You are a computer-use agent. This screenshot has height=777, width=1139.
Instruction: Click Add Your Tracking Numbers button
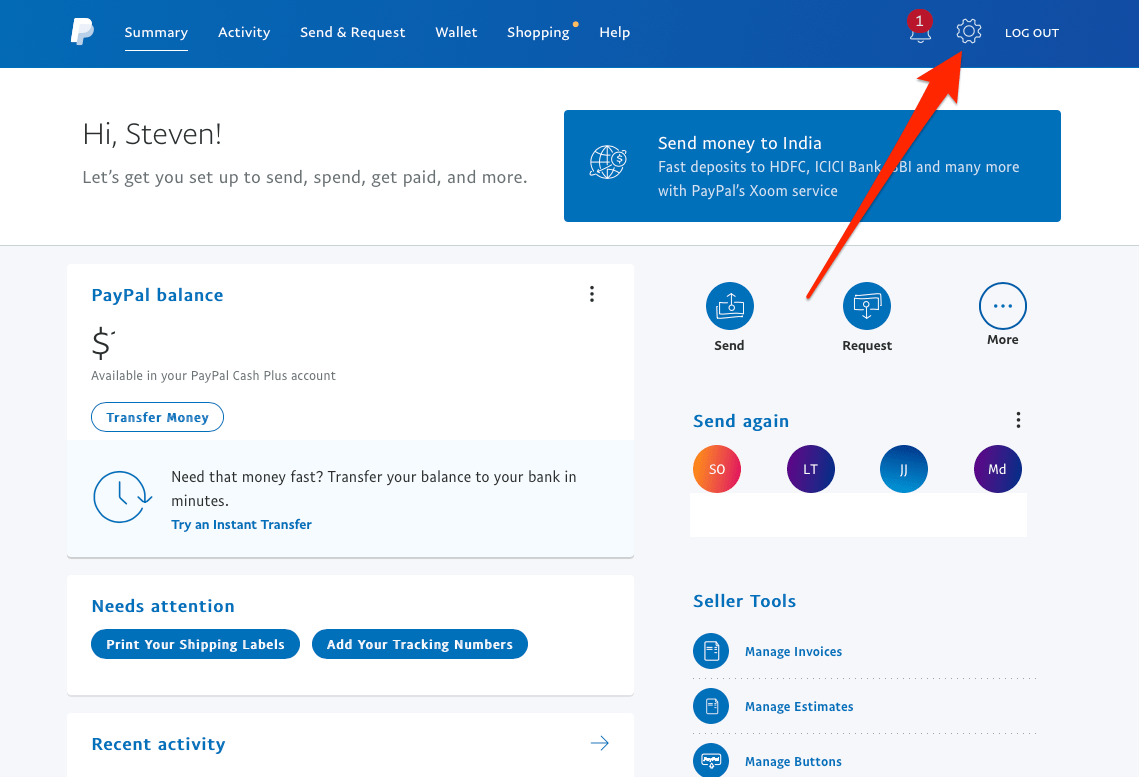(x=420, y=644)
